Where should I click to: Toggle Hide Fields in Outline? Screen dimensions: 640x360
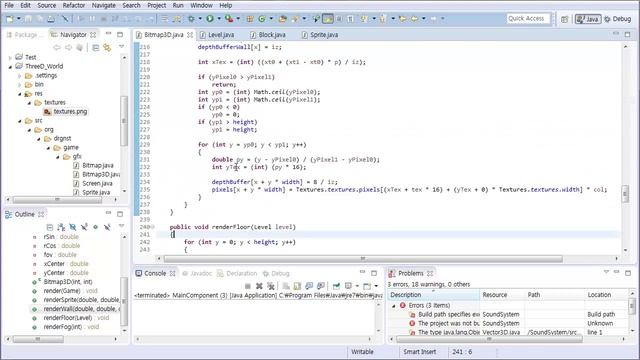pyautogui.click(x=73, y=227)
